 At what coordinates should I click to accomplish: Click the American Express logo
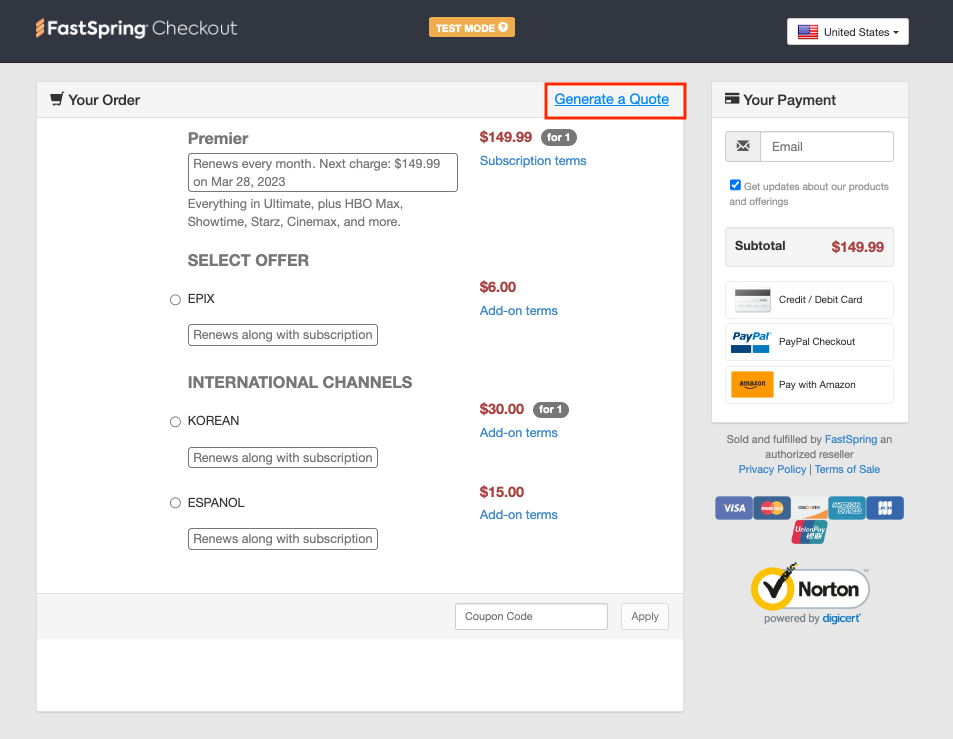[847, 508]
